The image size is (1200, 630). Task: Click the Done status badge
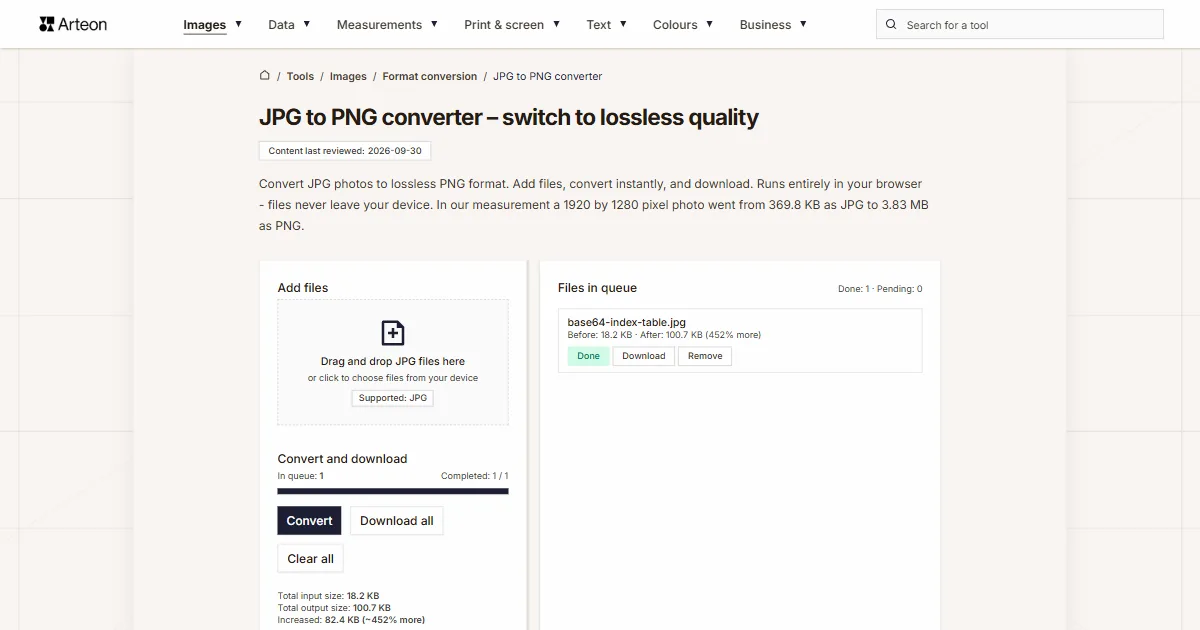coord(588,356)
